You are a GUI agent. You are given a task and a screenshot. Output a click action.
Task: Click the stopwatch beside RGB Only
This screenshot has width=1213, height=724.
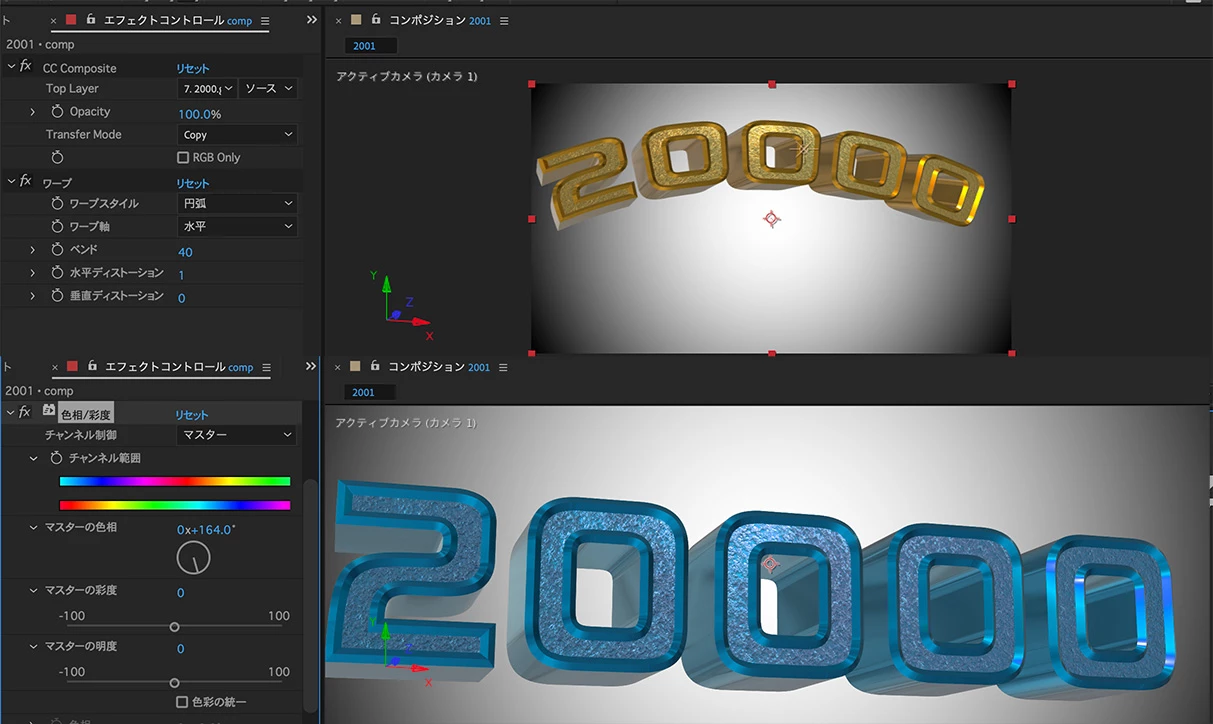(57, 157)
